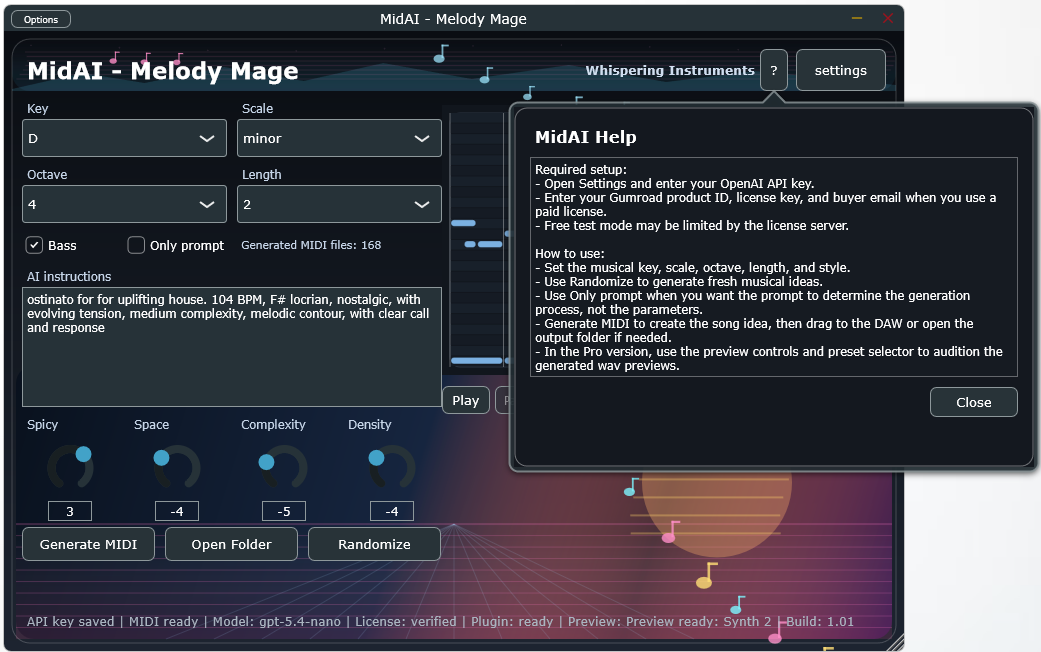The height and width of the screenshot is (652, 1041).
Task: Minimize the MidAI window
Action: click(857, 19)
